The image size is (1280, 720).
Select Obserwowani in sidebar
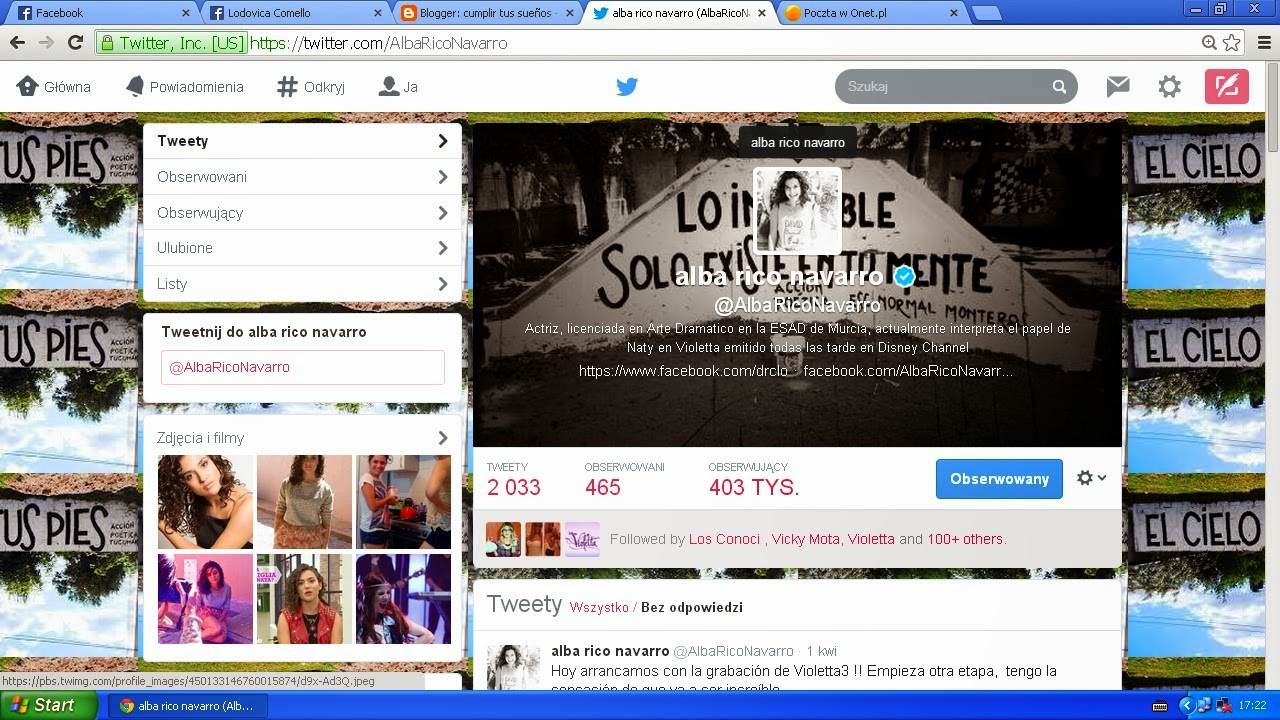click(302, 177)
